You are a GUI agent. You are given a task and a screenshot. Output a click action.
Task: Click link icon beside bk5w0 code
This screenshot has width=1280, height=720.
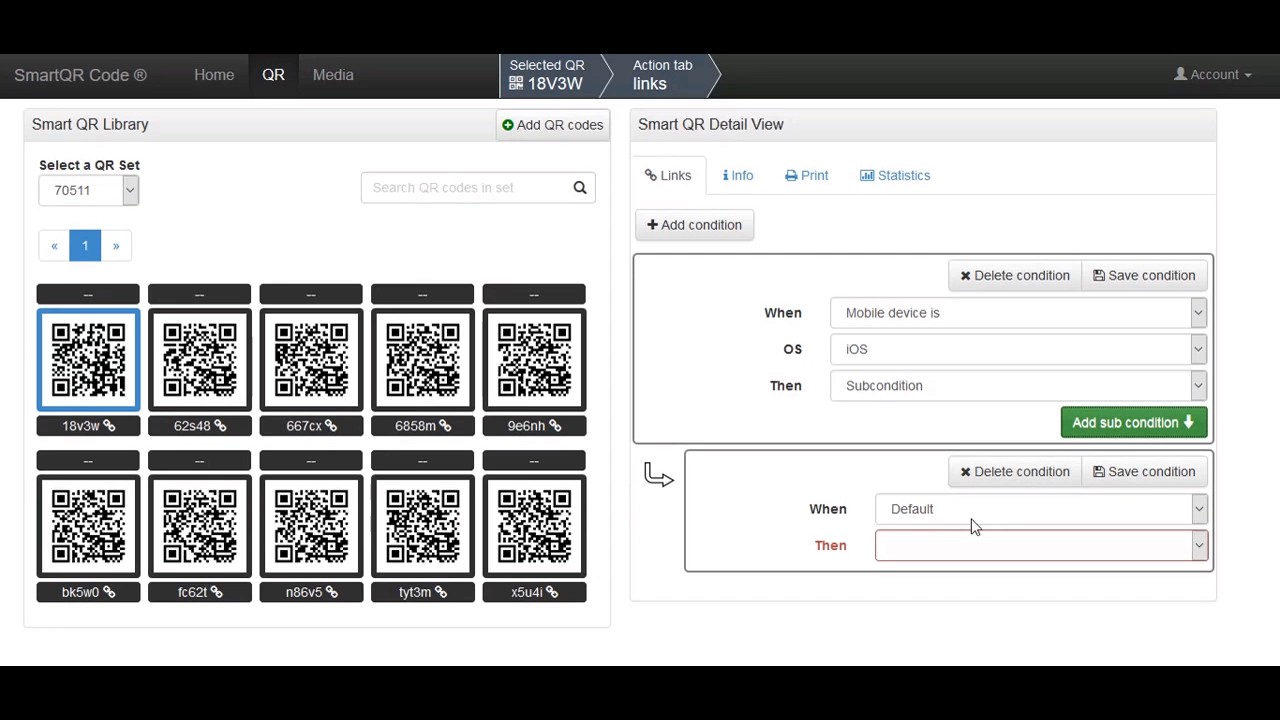[x=109, y=592]
